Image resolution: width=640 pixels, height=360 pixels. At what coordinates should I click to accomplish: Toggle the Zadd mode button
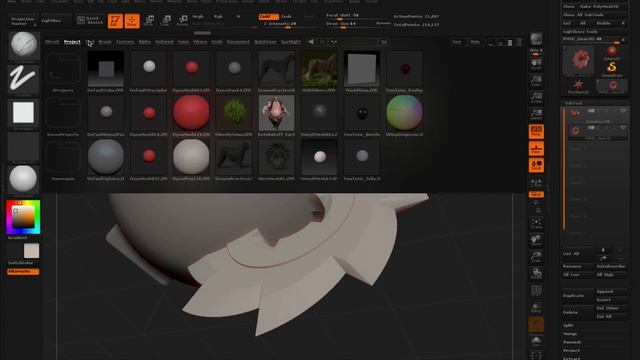pos(268,16)
